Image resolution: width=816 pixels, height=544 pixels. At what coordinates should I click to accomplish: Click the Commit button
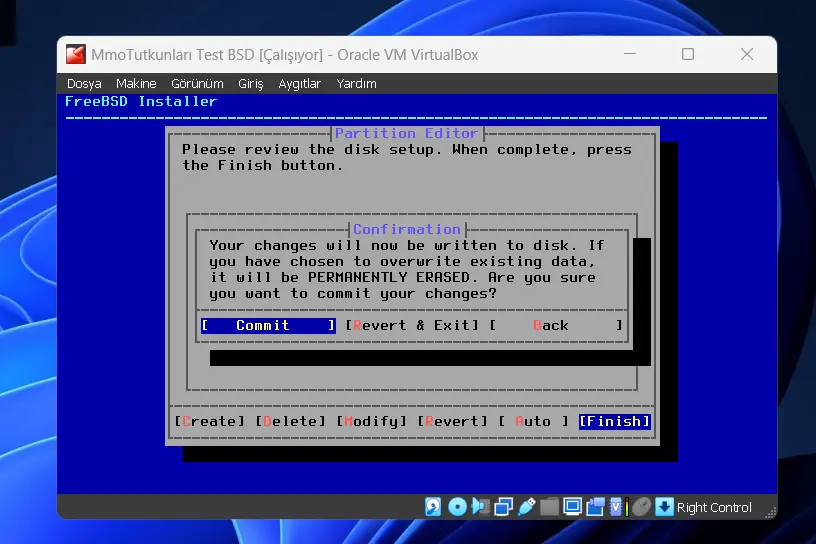[268, 325]
